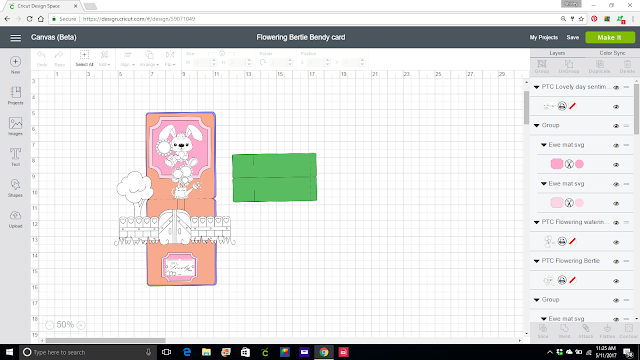Click the canvas horizontal scrollbar

click(105, 340)
